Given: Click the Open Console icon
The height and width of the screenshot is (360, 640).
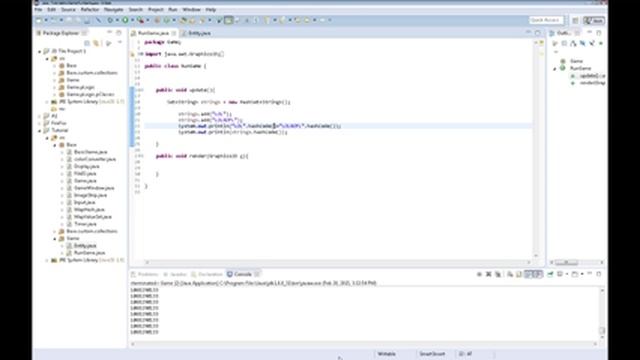Looking at the screenshot, I should (575, 274).
